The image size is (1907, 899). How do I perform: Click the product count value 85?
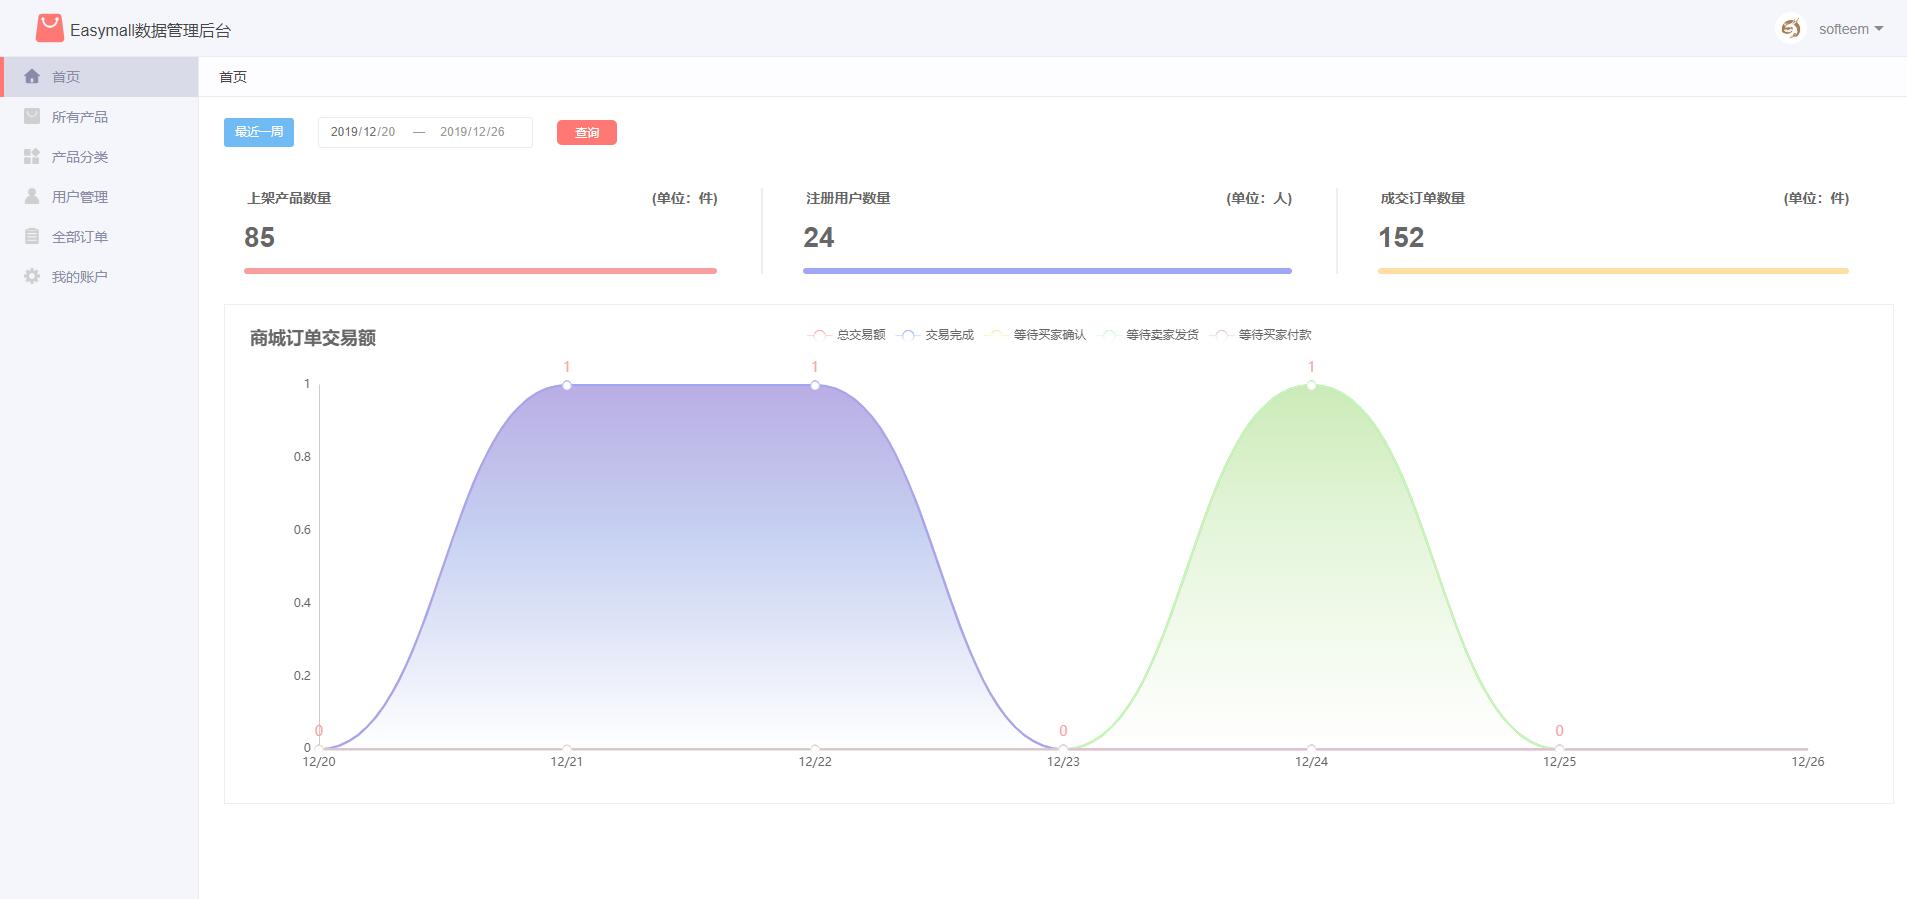point(259,237)
